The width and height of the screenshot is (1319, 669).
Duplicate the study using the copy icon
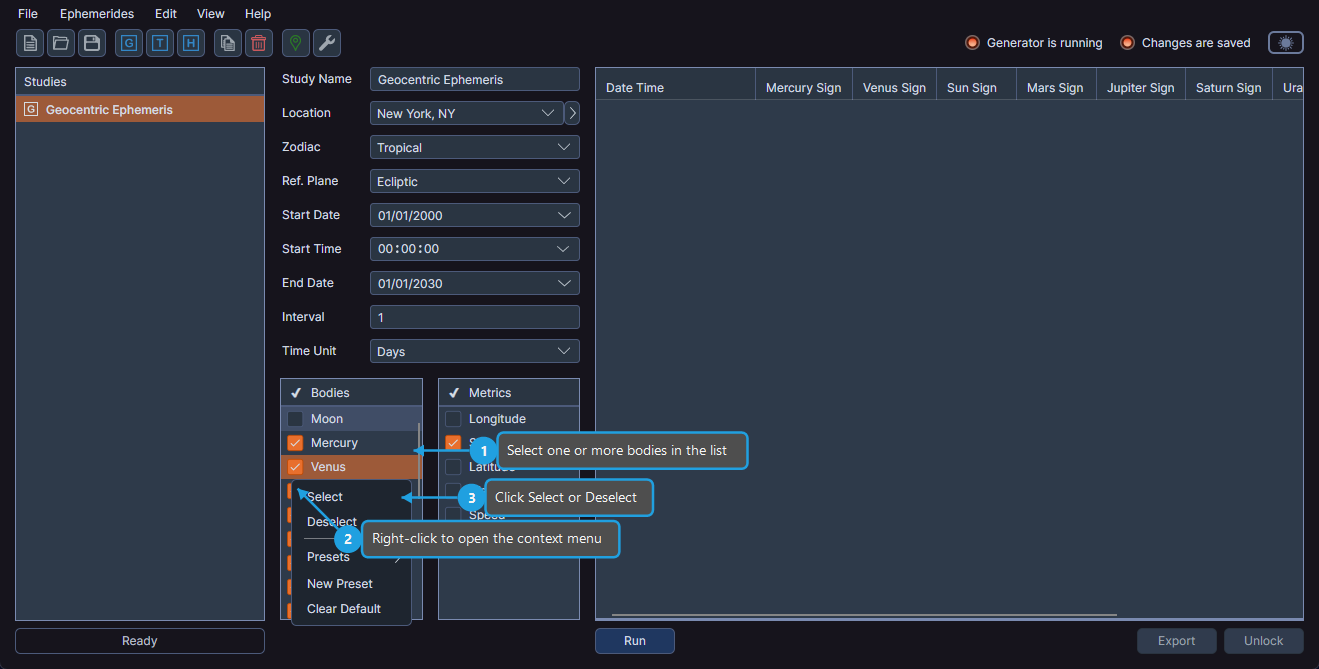pos(227,43)
